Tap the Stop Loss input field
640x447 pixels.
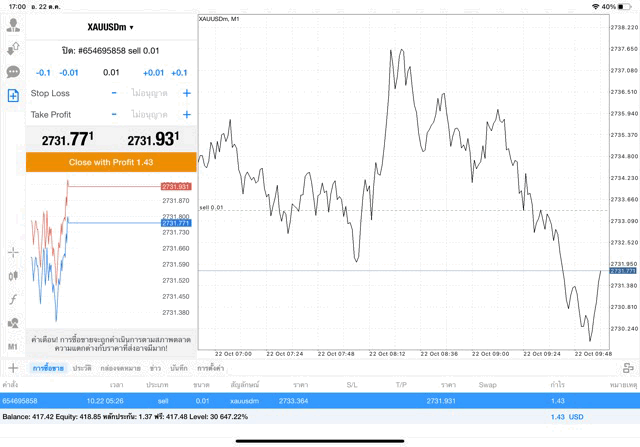click(x=150, y=93)
